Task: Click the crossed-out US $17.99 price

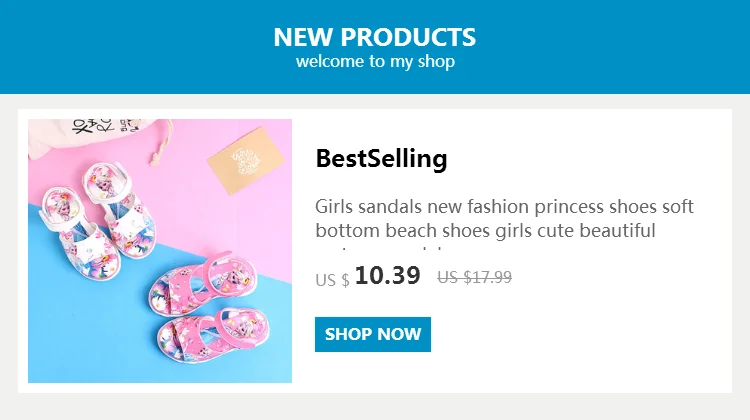Action: point(474,277)
